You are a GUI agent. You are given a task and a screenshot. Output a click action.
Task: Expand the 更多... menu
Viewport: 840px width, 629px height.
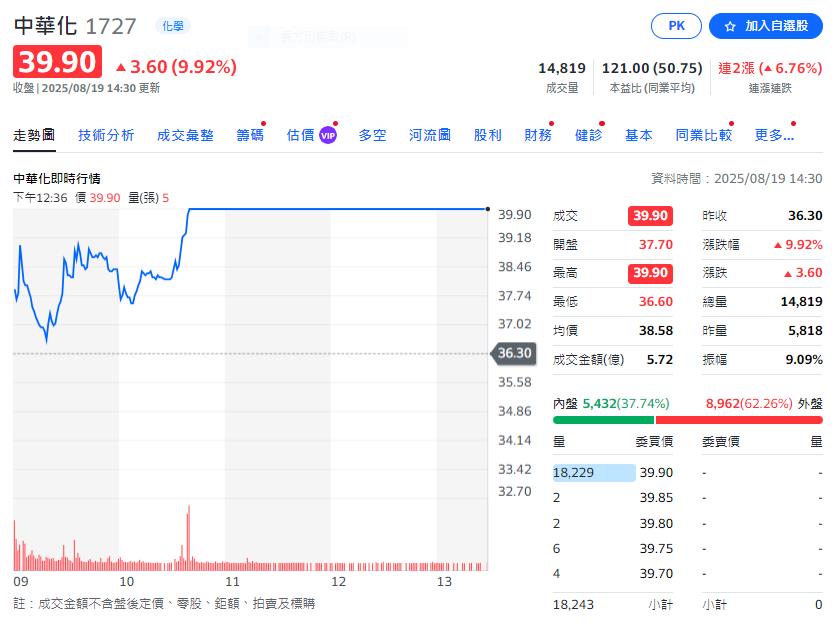pyautogui.click(x=774, y=135)
